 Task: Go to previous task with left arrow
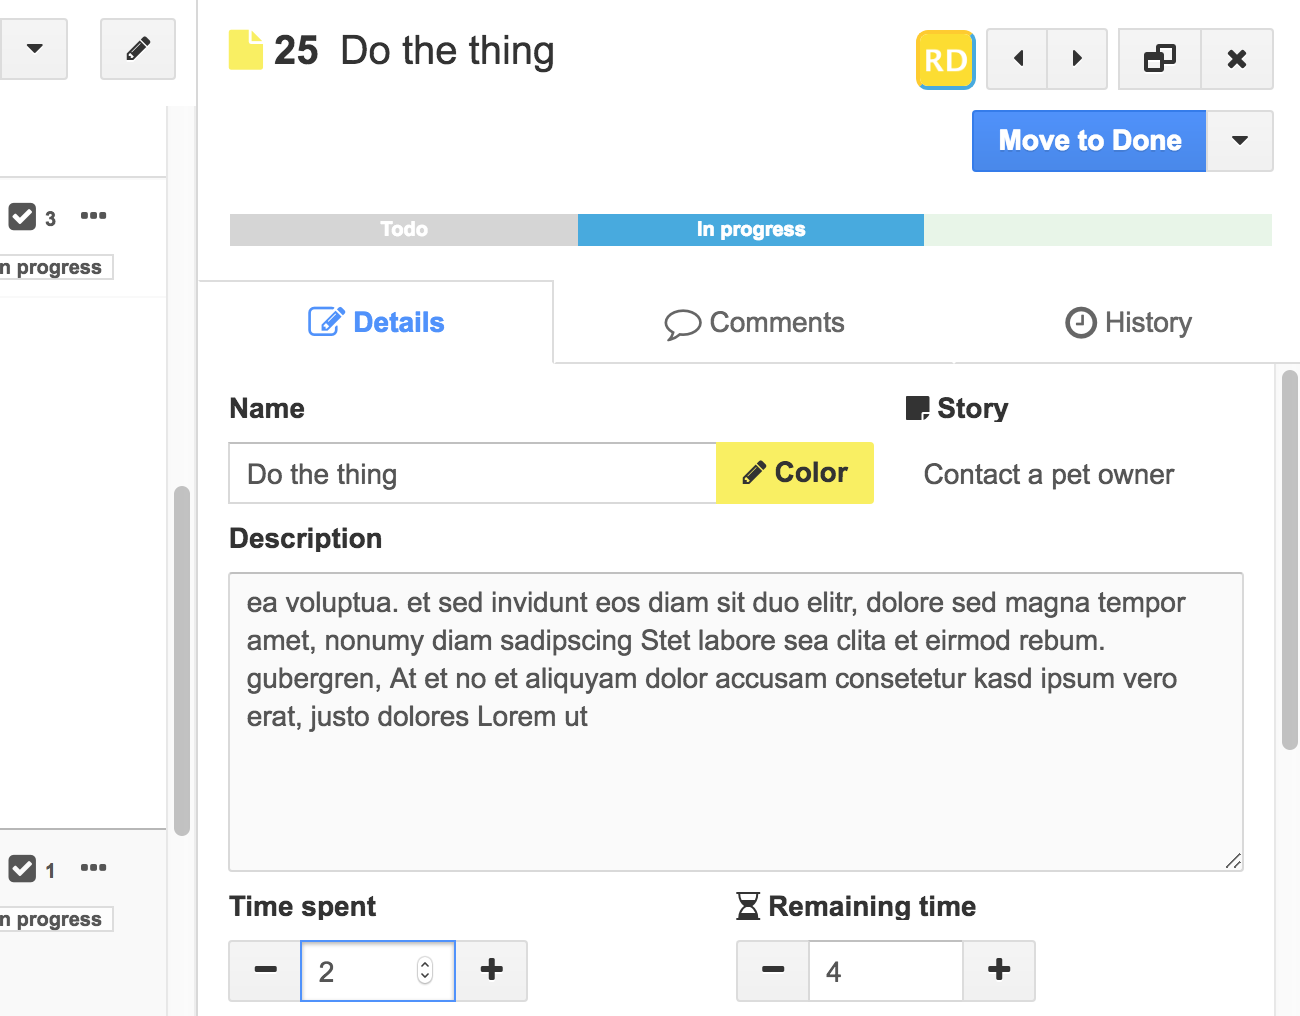[x=1017, y=59]
